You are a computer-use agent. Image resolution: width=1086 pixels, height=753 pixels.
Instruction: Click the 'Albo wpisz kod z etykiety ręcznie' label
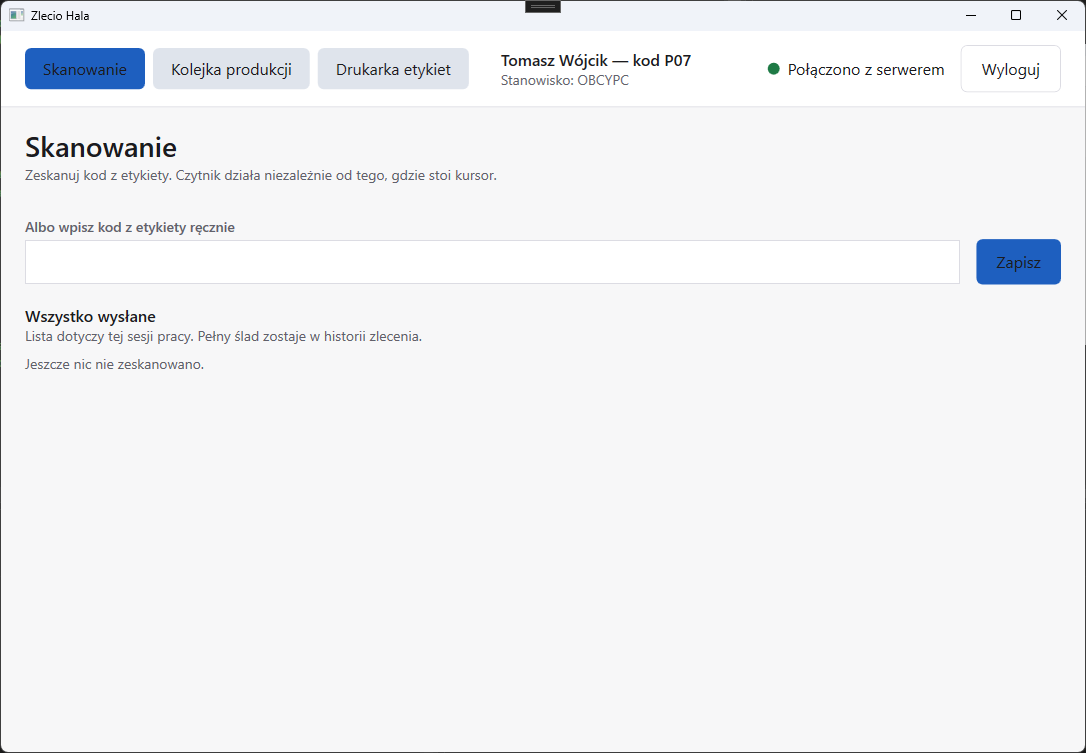pos(130,227)
